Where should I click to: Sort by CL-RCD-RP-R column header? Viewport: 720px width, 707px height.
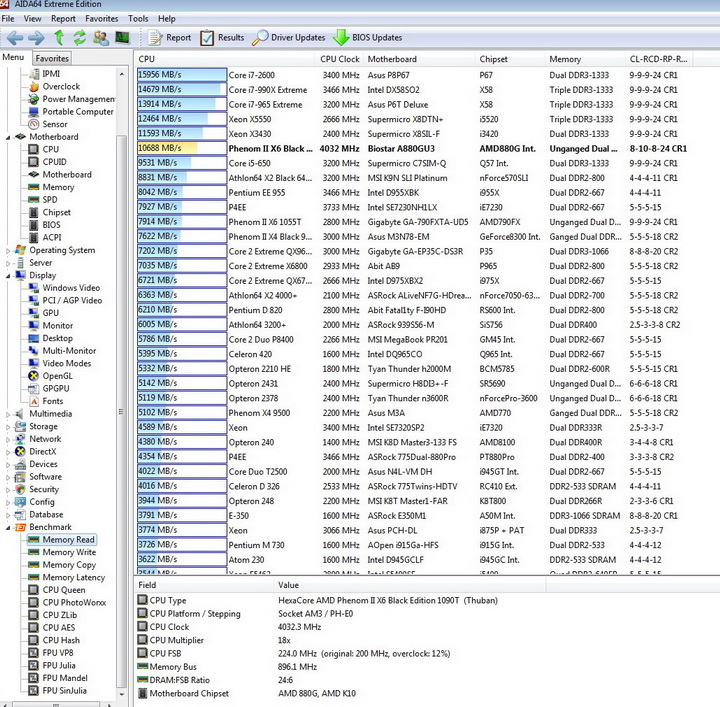click(659, 59)
